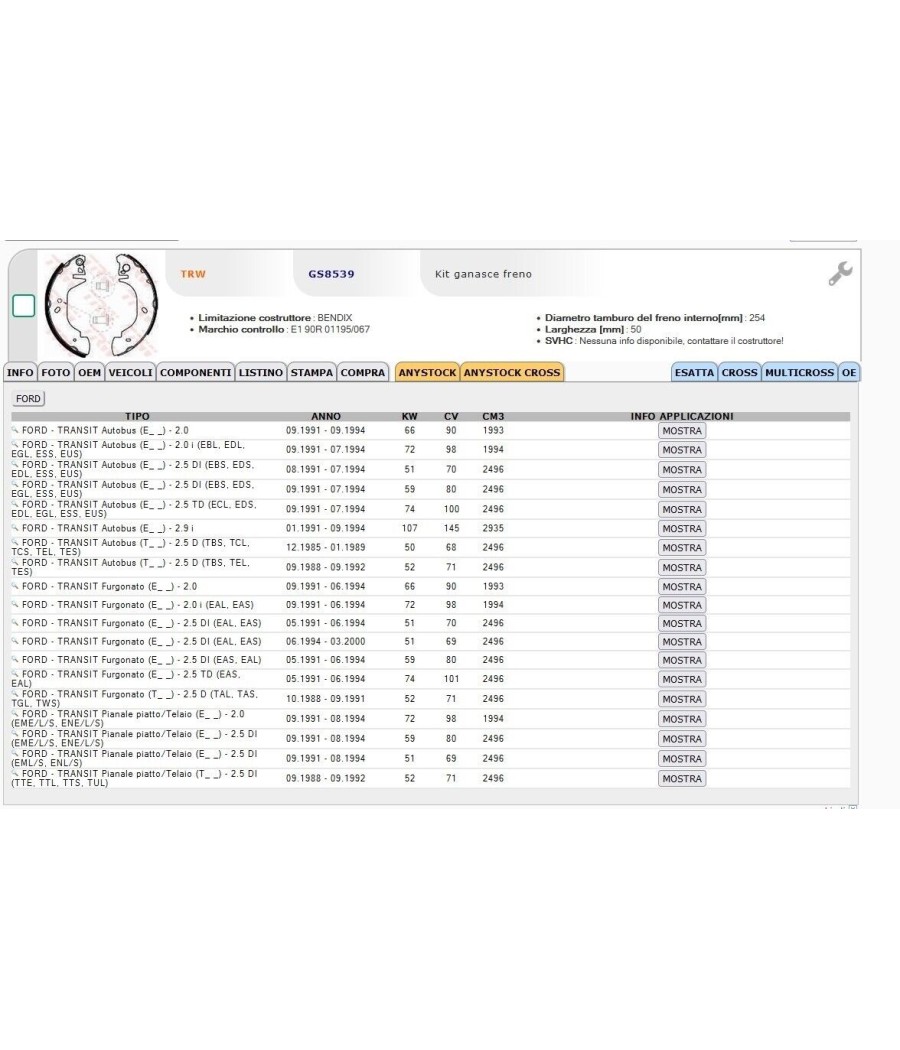Click magnifier icon beside Transit Autobus 2.0
This screenshot has height=1050, width=900.
click(x=15, y=430)
